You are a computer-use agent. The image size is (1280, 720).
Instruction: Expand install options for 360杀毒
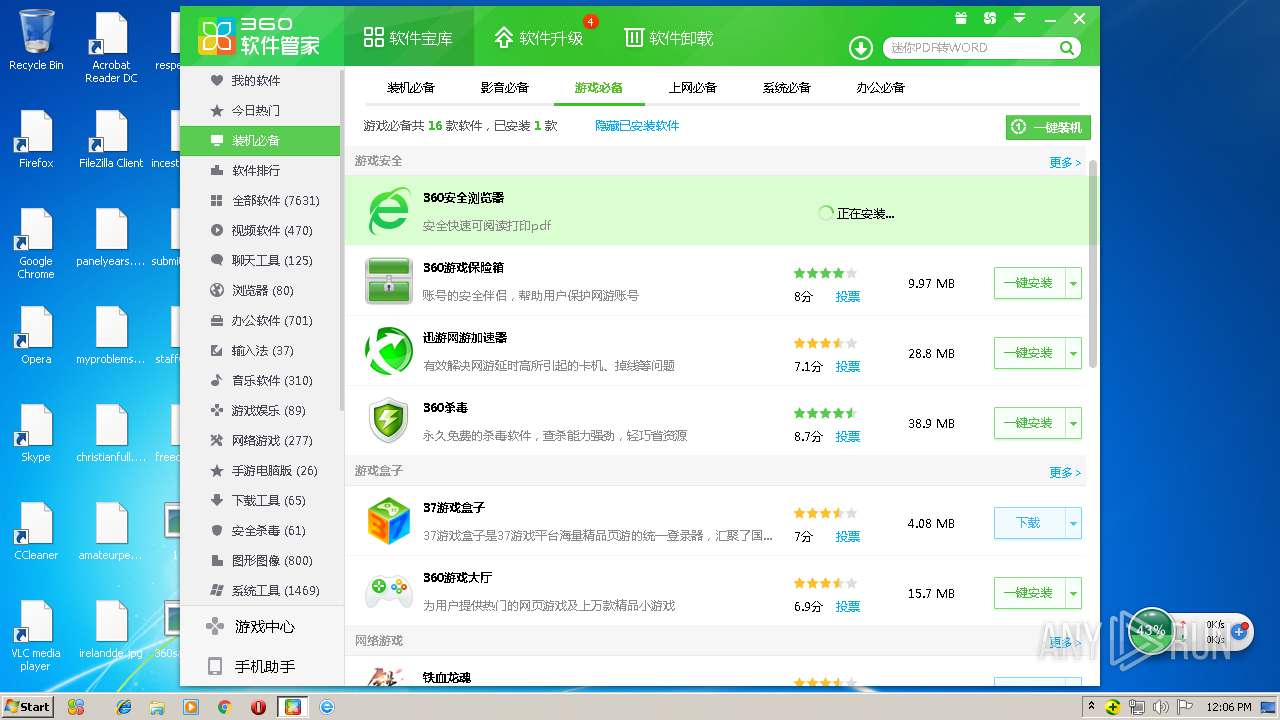[x=1074, y=423]
